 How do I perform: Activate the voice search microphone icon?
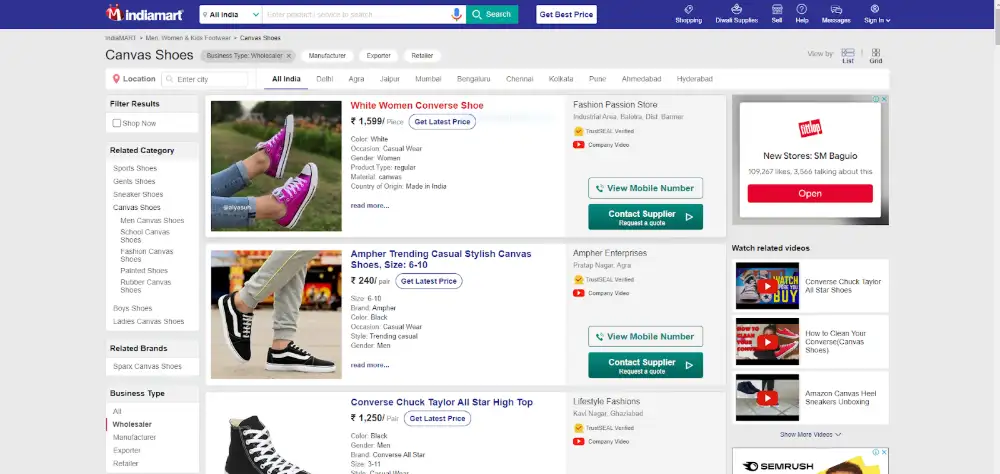(x=457, y=14)
